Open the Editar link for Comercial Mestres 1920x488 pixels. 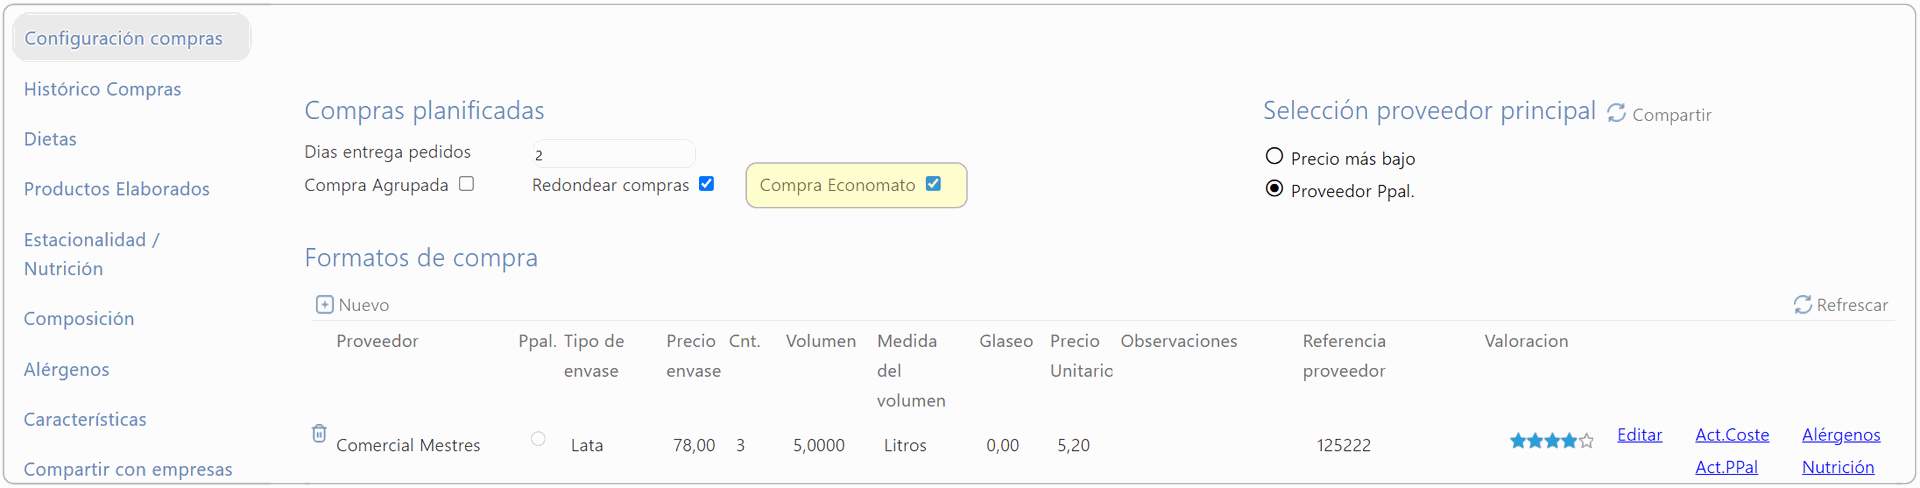tap(1640, 435)
